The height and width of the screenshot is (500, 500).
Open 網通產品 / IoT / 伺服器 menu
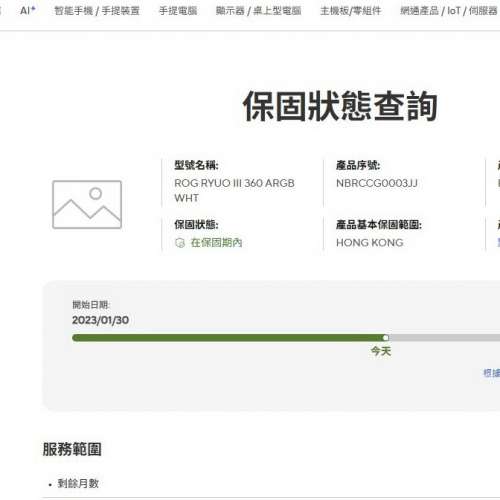(449, 11)
